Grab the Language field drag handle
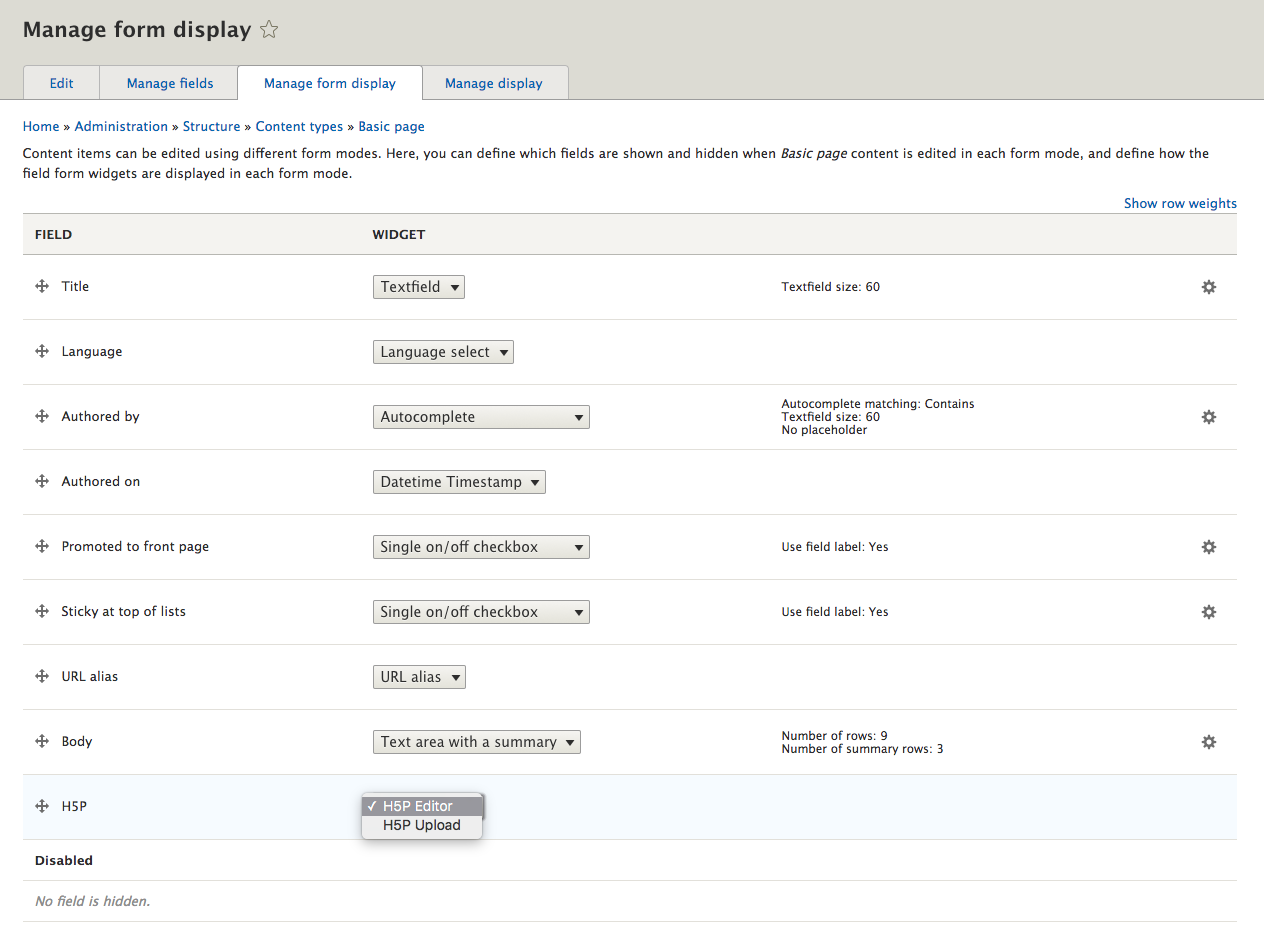Screen dimensions: 1264x929 tap(41, 351)
